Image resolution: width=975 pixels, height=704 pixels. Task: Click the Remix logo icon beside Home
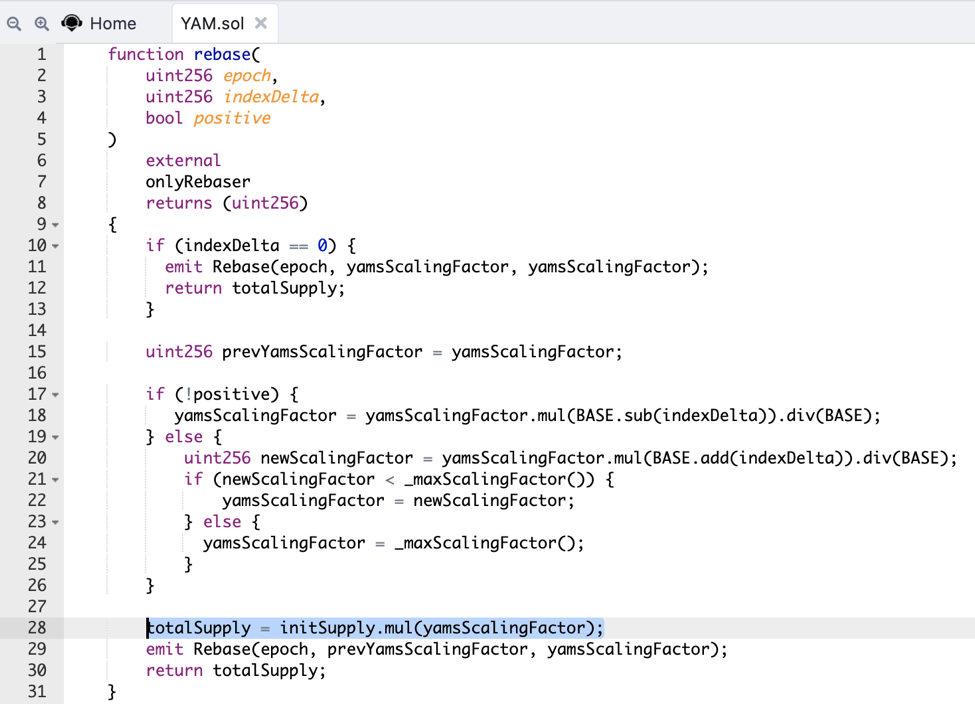click(x=72, y=23)
